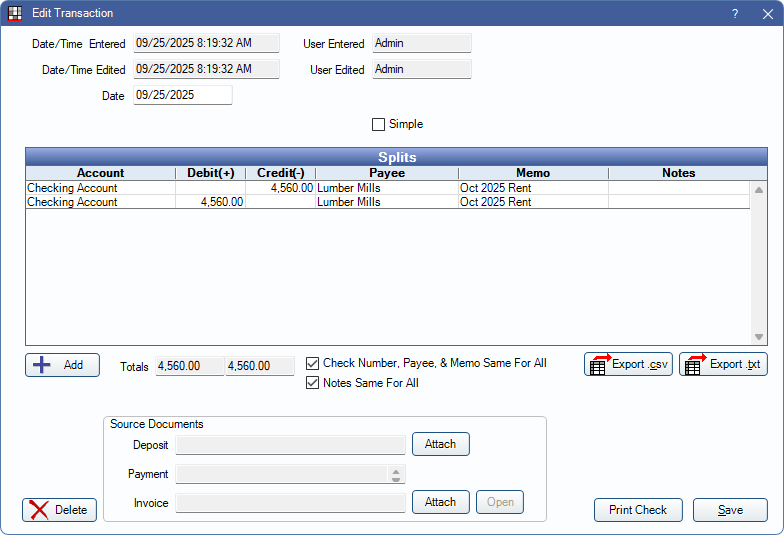Image resolution: width=784 pixels, height=535 pixels.
Task: Click the Edit Transaction window icon
Action: [x=15, y=14]
